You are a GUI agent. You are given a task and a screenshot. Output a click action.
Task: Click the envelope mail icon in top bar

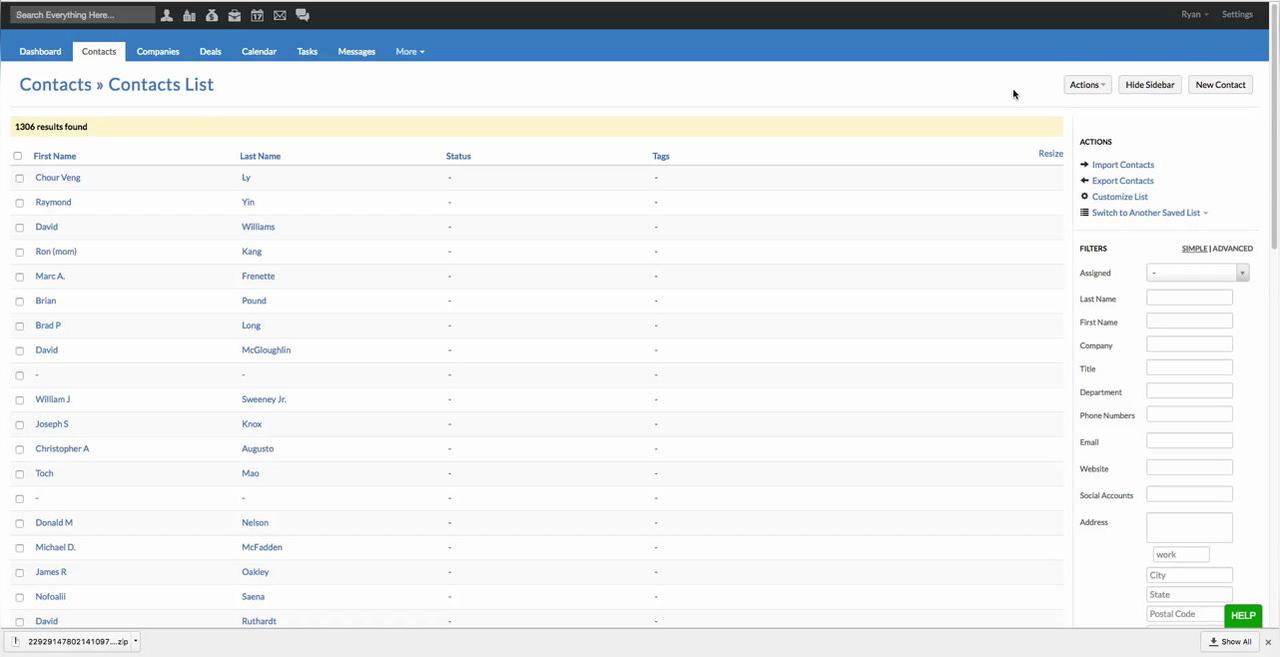coord(279,15)
